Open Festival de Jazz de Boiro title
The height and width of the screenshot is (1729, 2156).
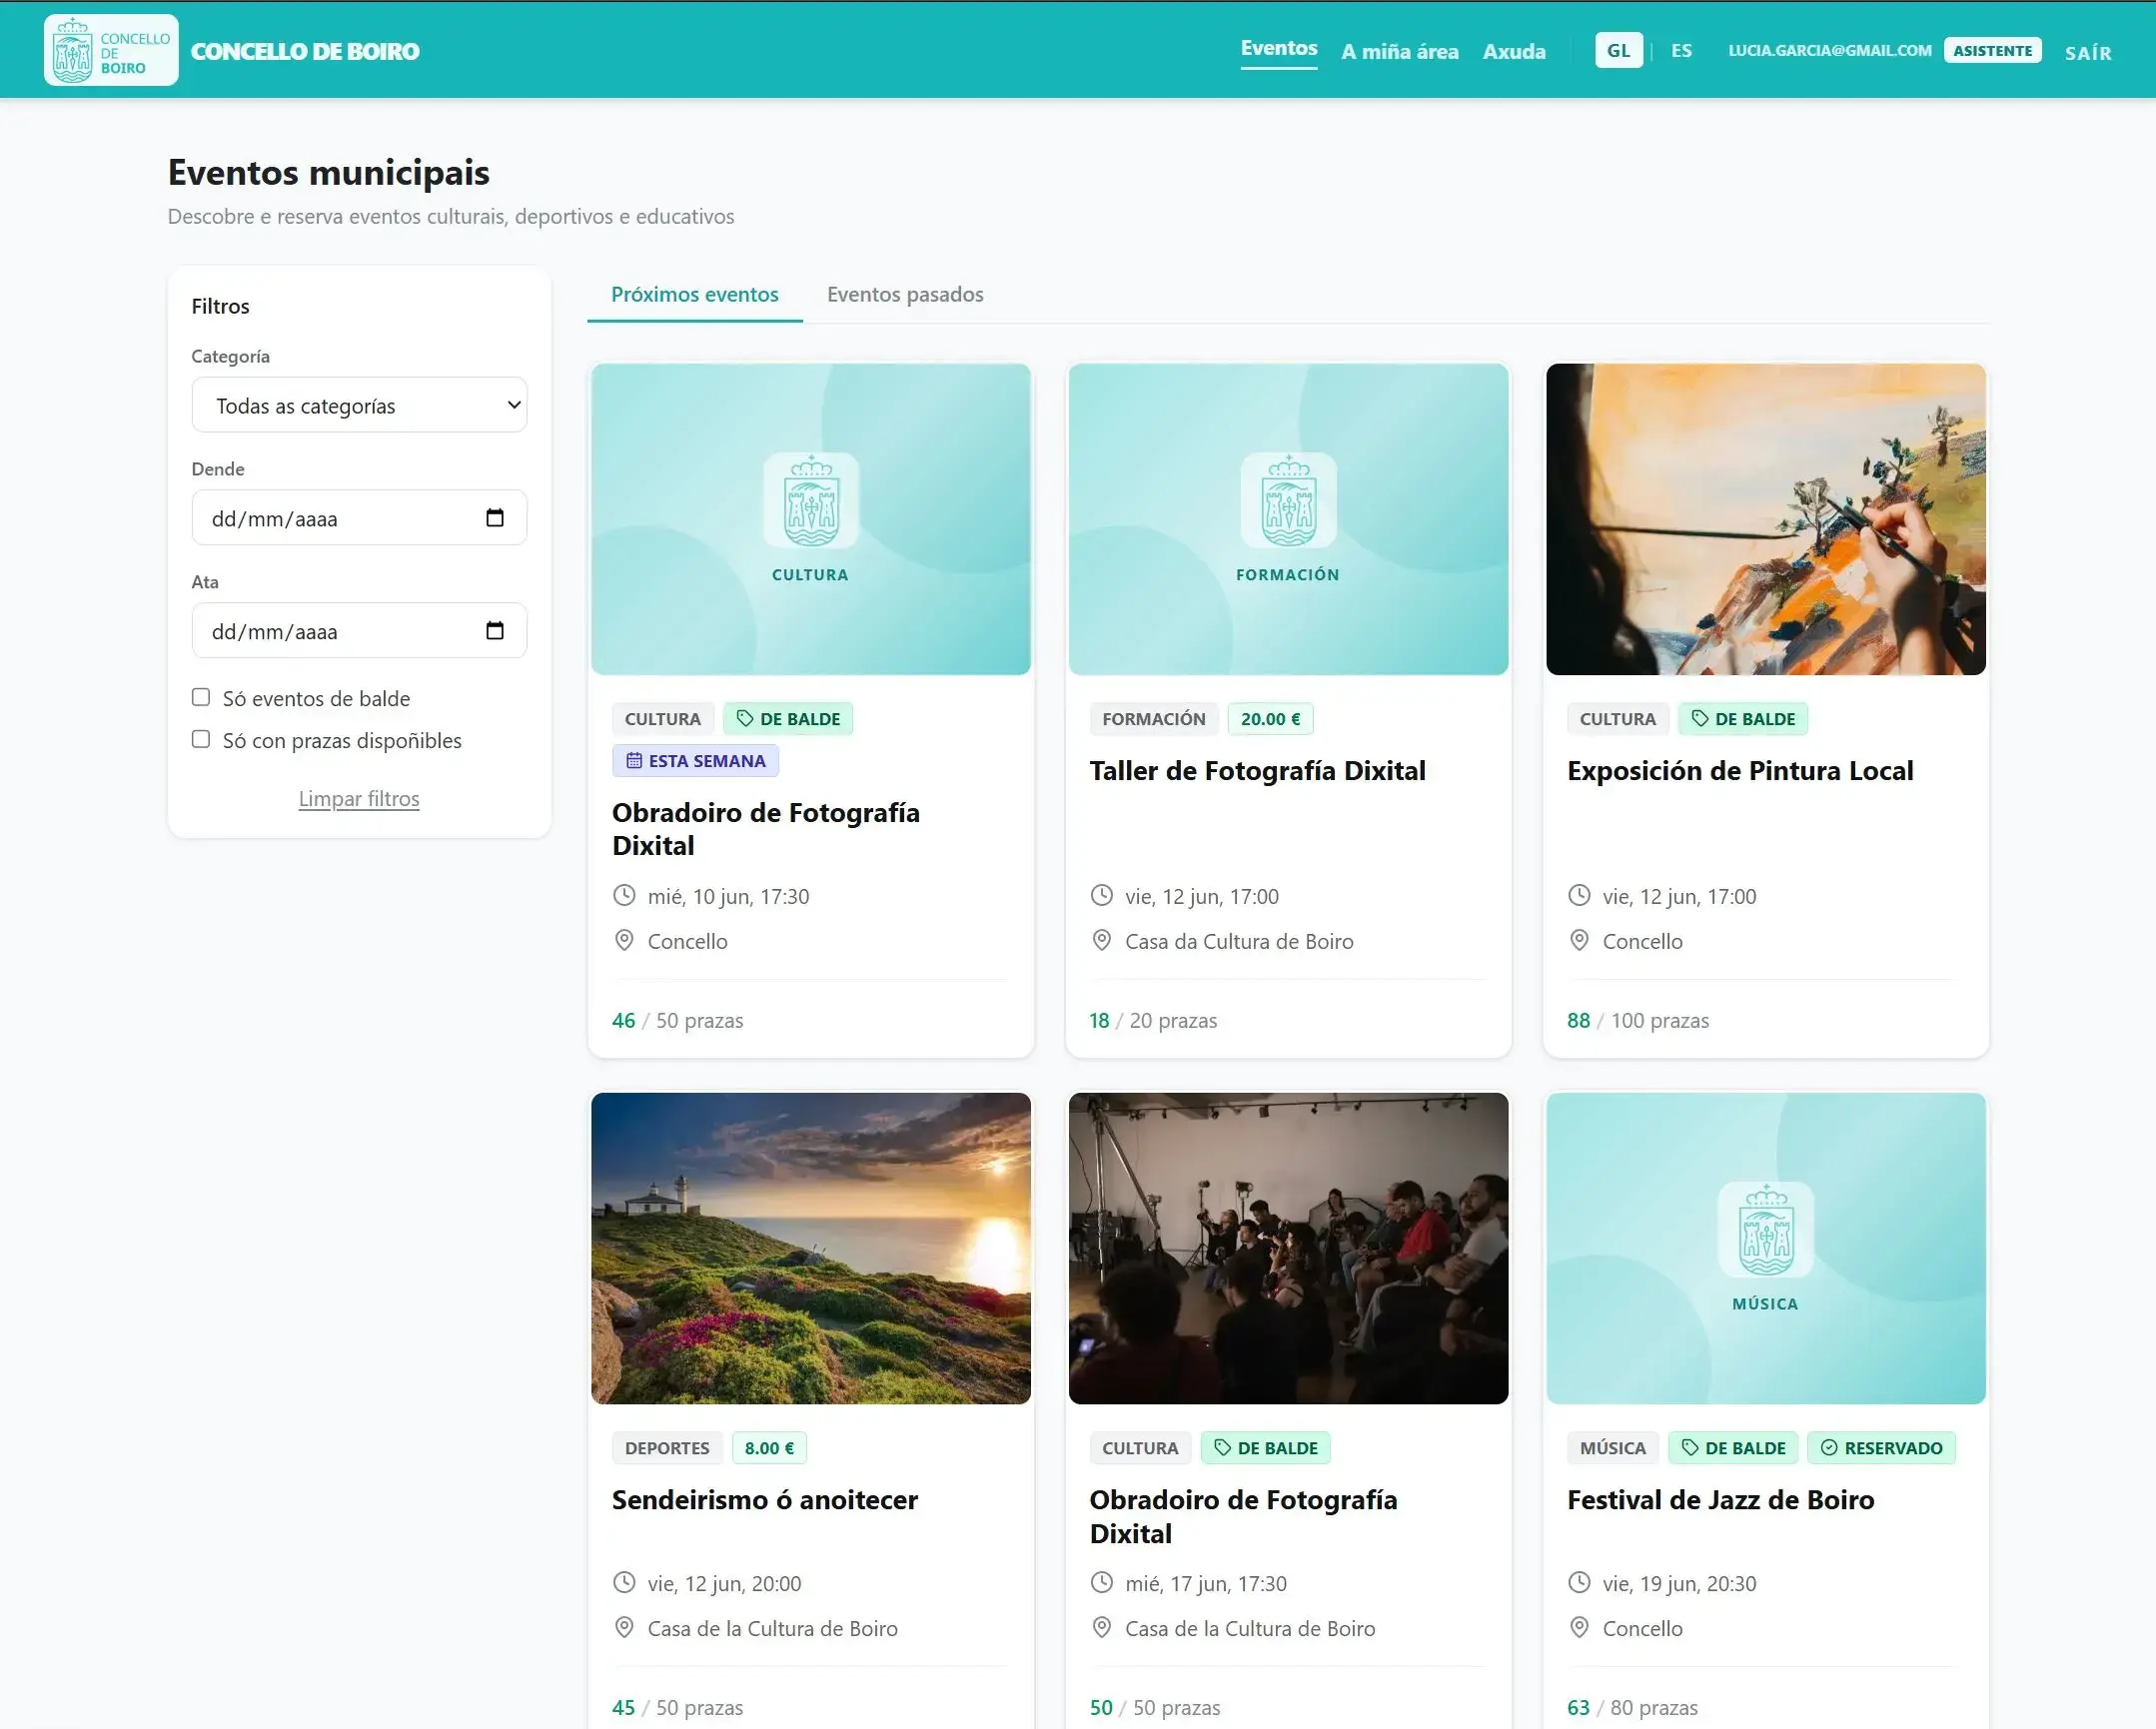1720,1499
